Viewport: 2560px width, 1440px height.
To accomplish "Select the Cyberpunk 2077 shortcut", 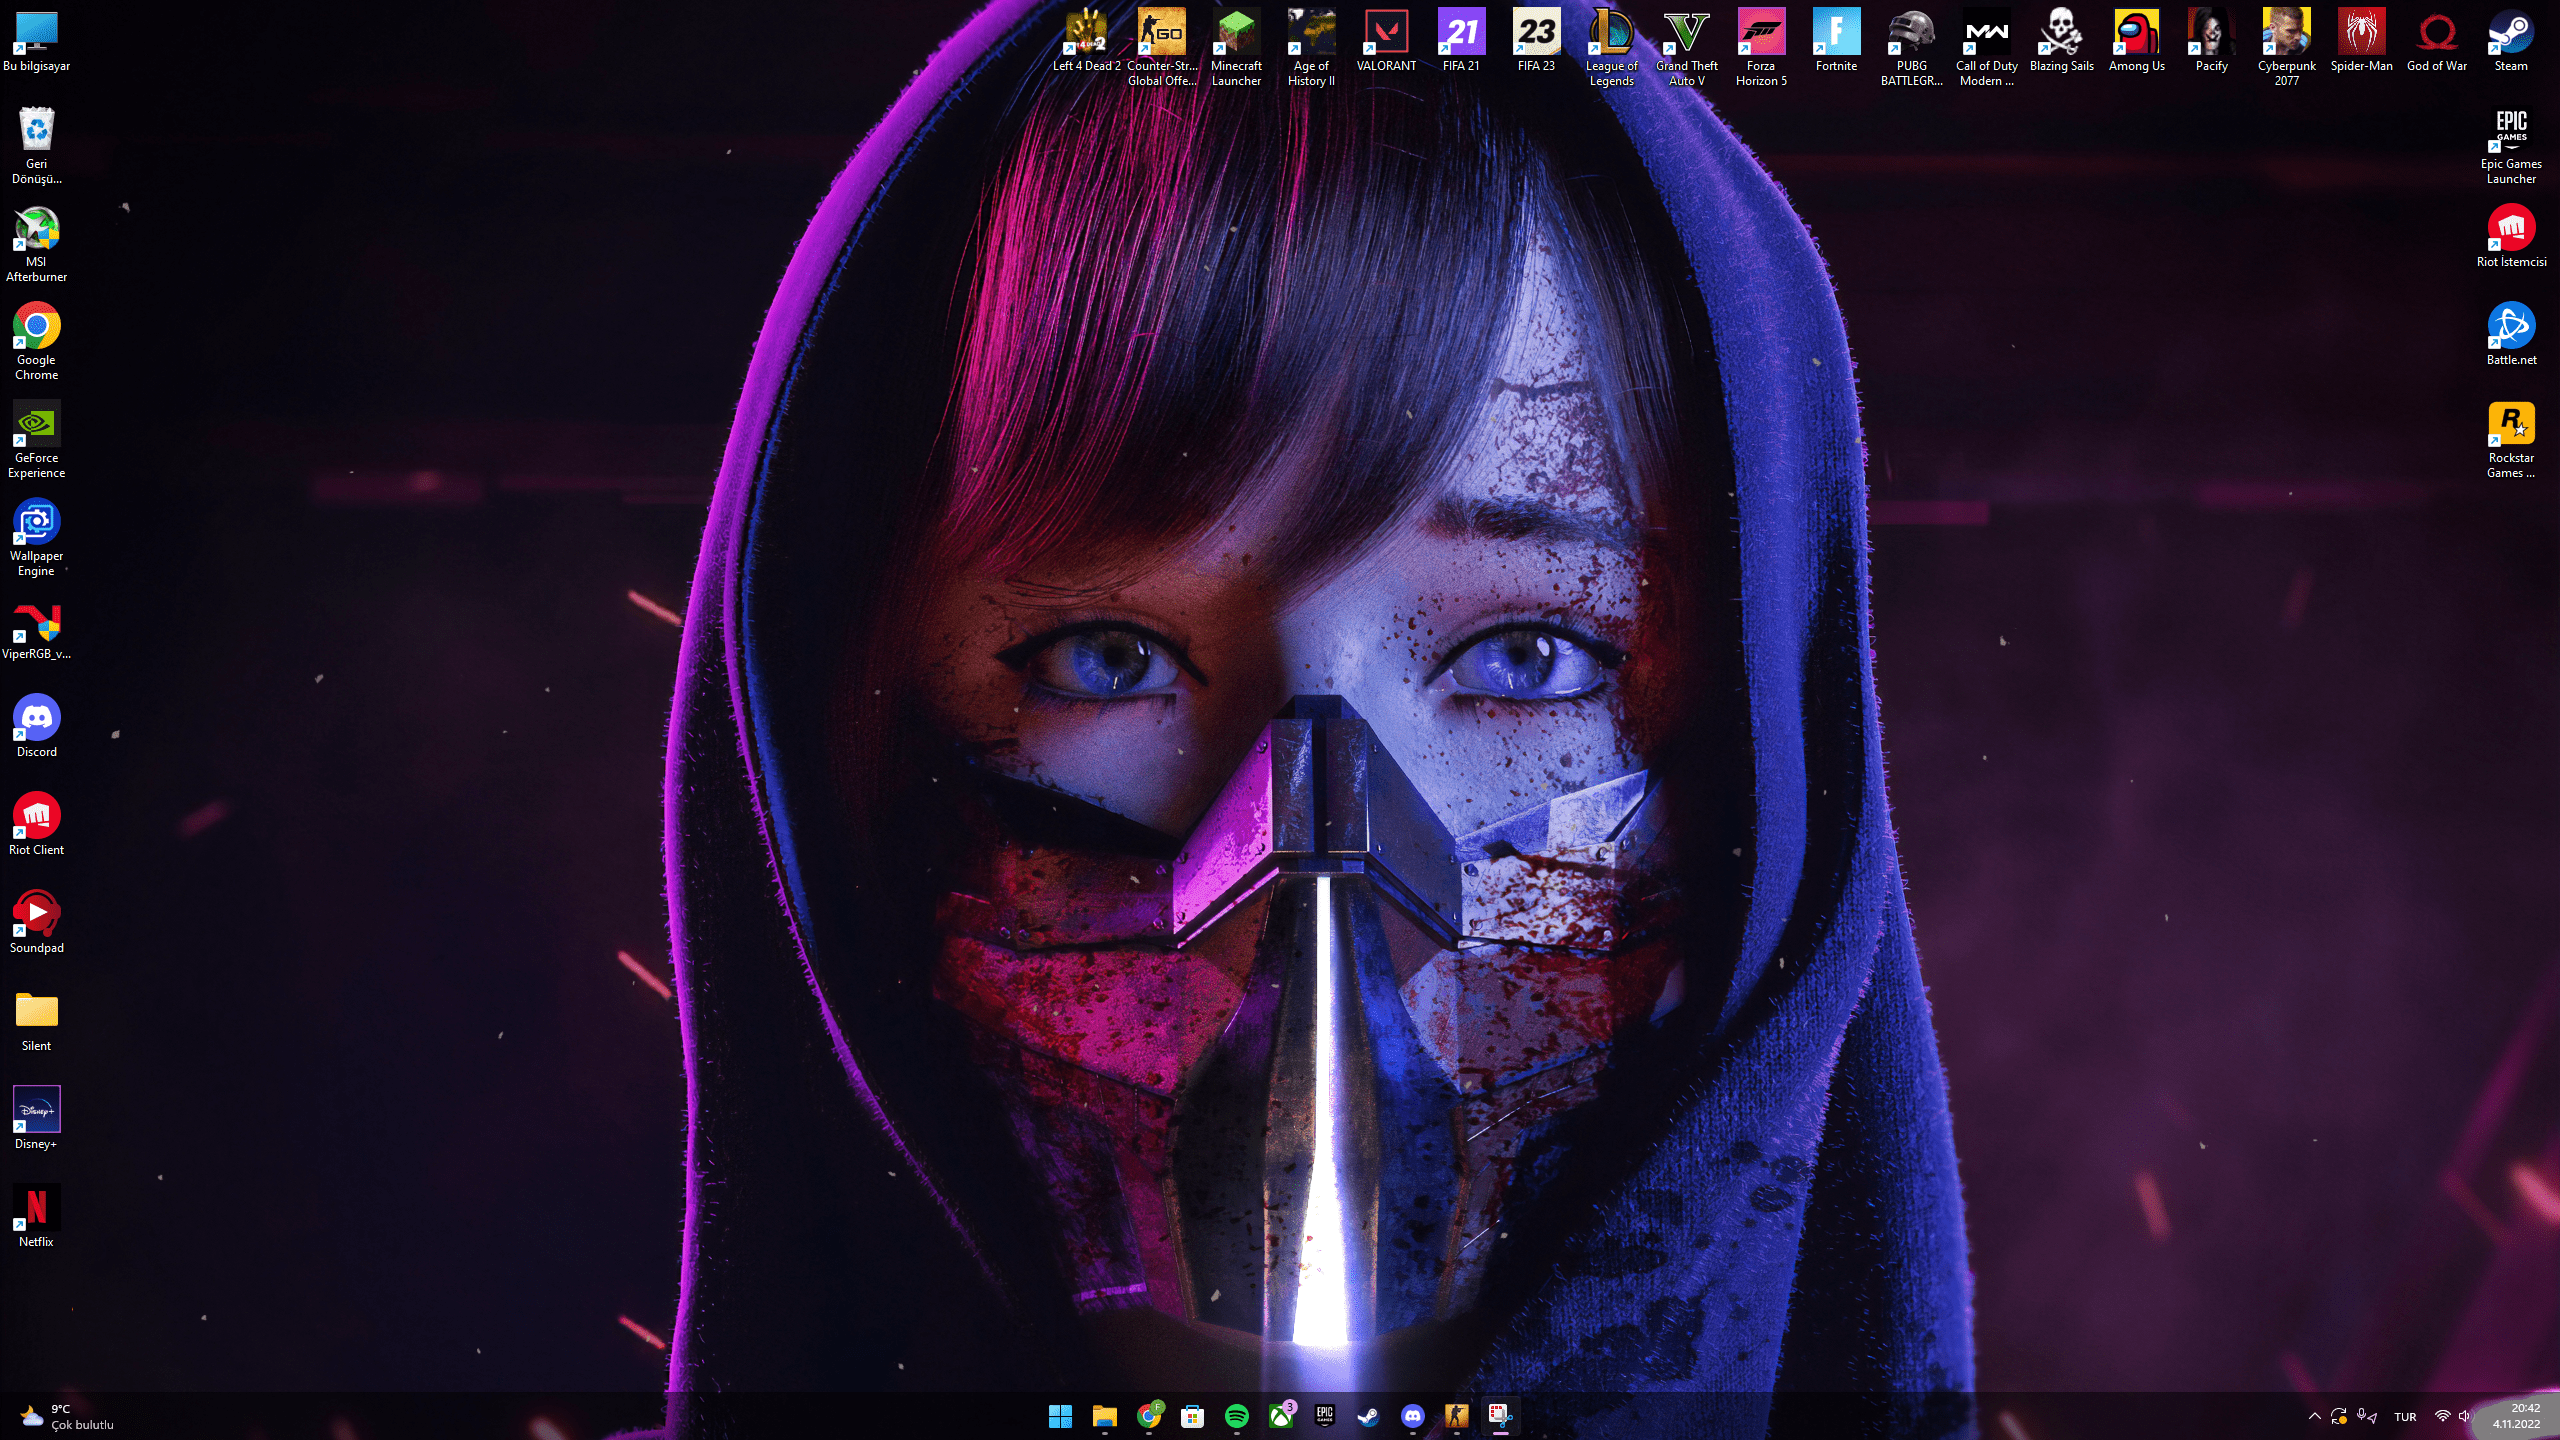I will pyautogui.click(x=2286, y=48).
